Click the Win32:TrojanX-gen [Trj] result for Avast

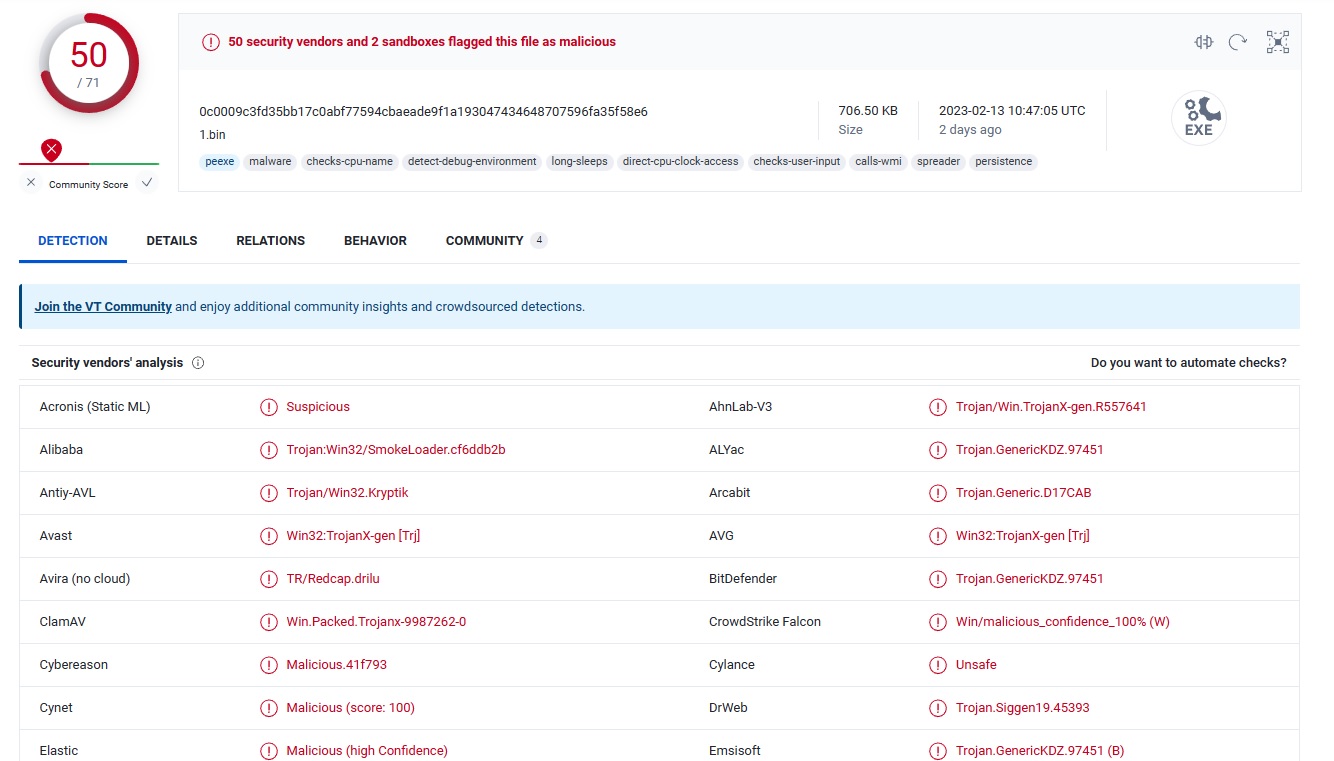point(353,536)
